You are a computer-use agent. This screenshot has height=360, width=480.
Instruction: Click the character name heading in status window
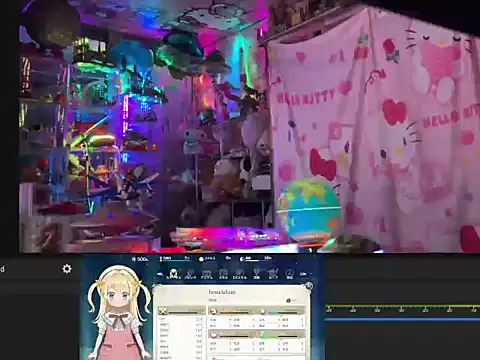pos(222,292)
